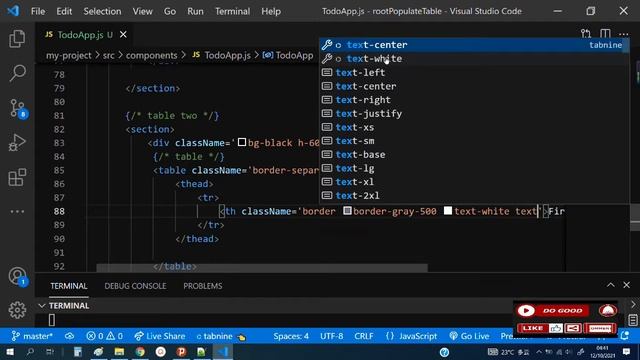Open editor More Actions ellipsis menu

pyautogui.click(x=624, y=34)
